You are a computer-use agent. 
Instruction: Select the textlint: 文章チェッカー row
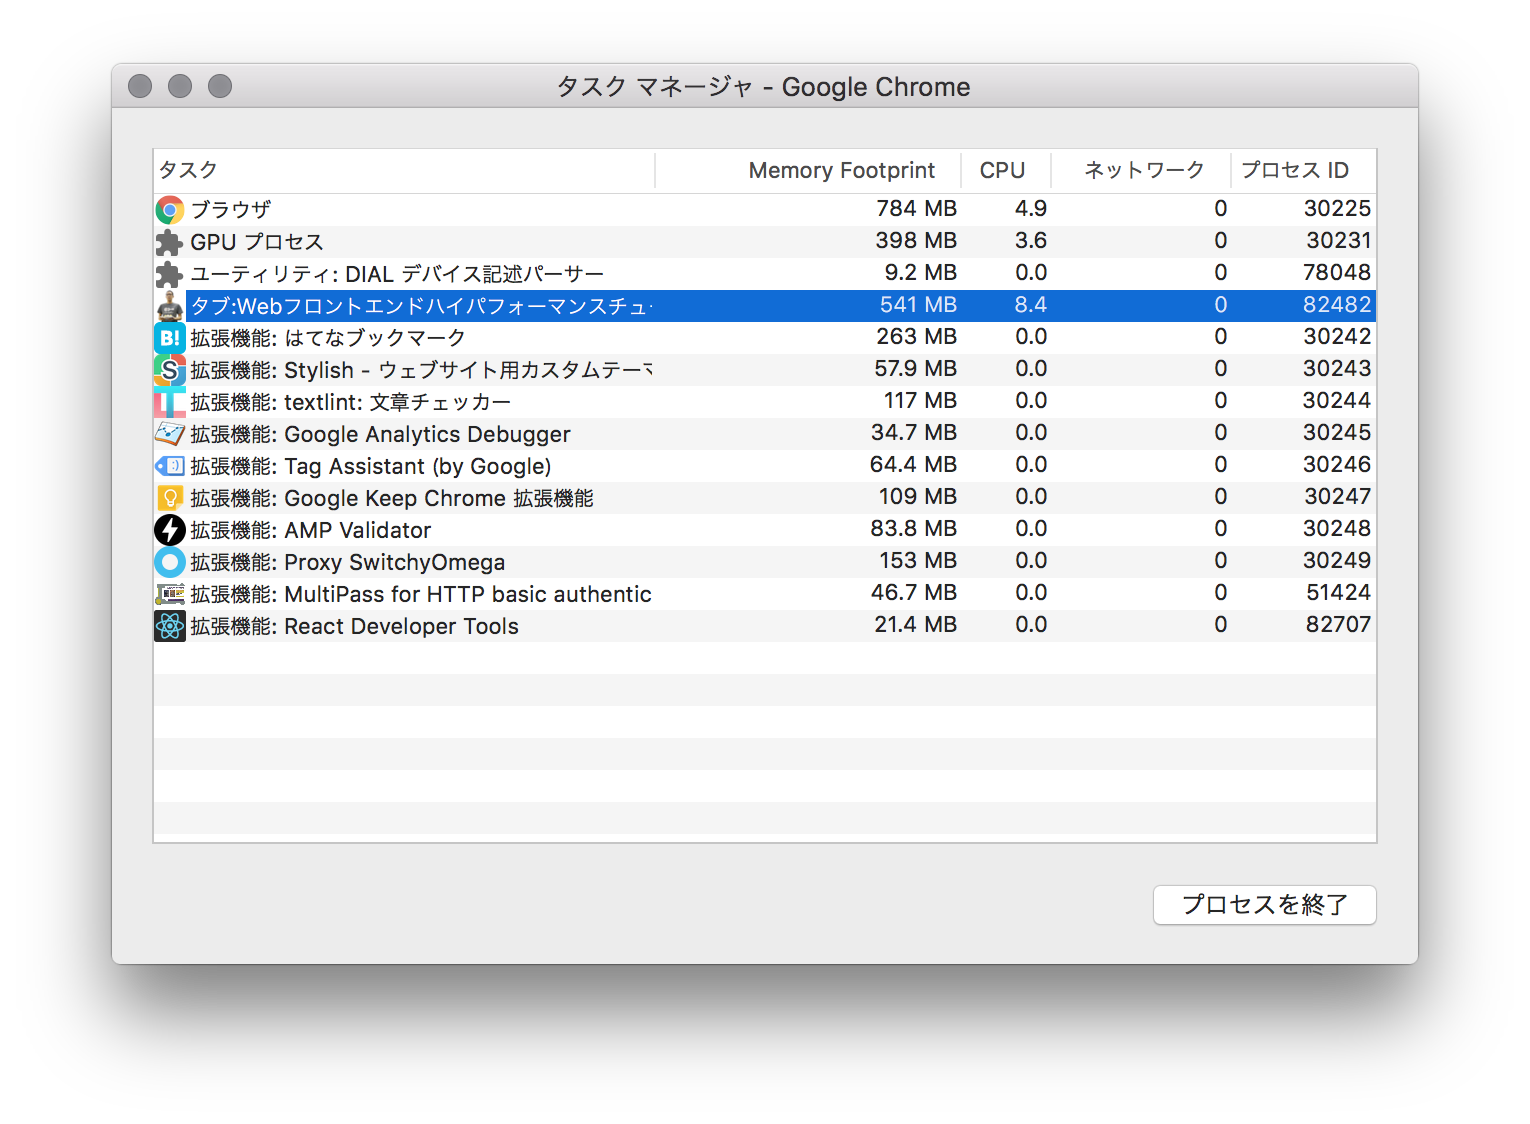(765, 402)
